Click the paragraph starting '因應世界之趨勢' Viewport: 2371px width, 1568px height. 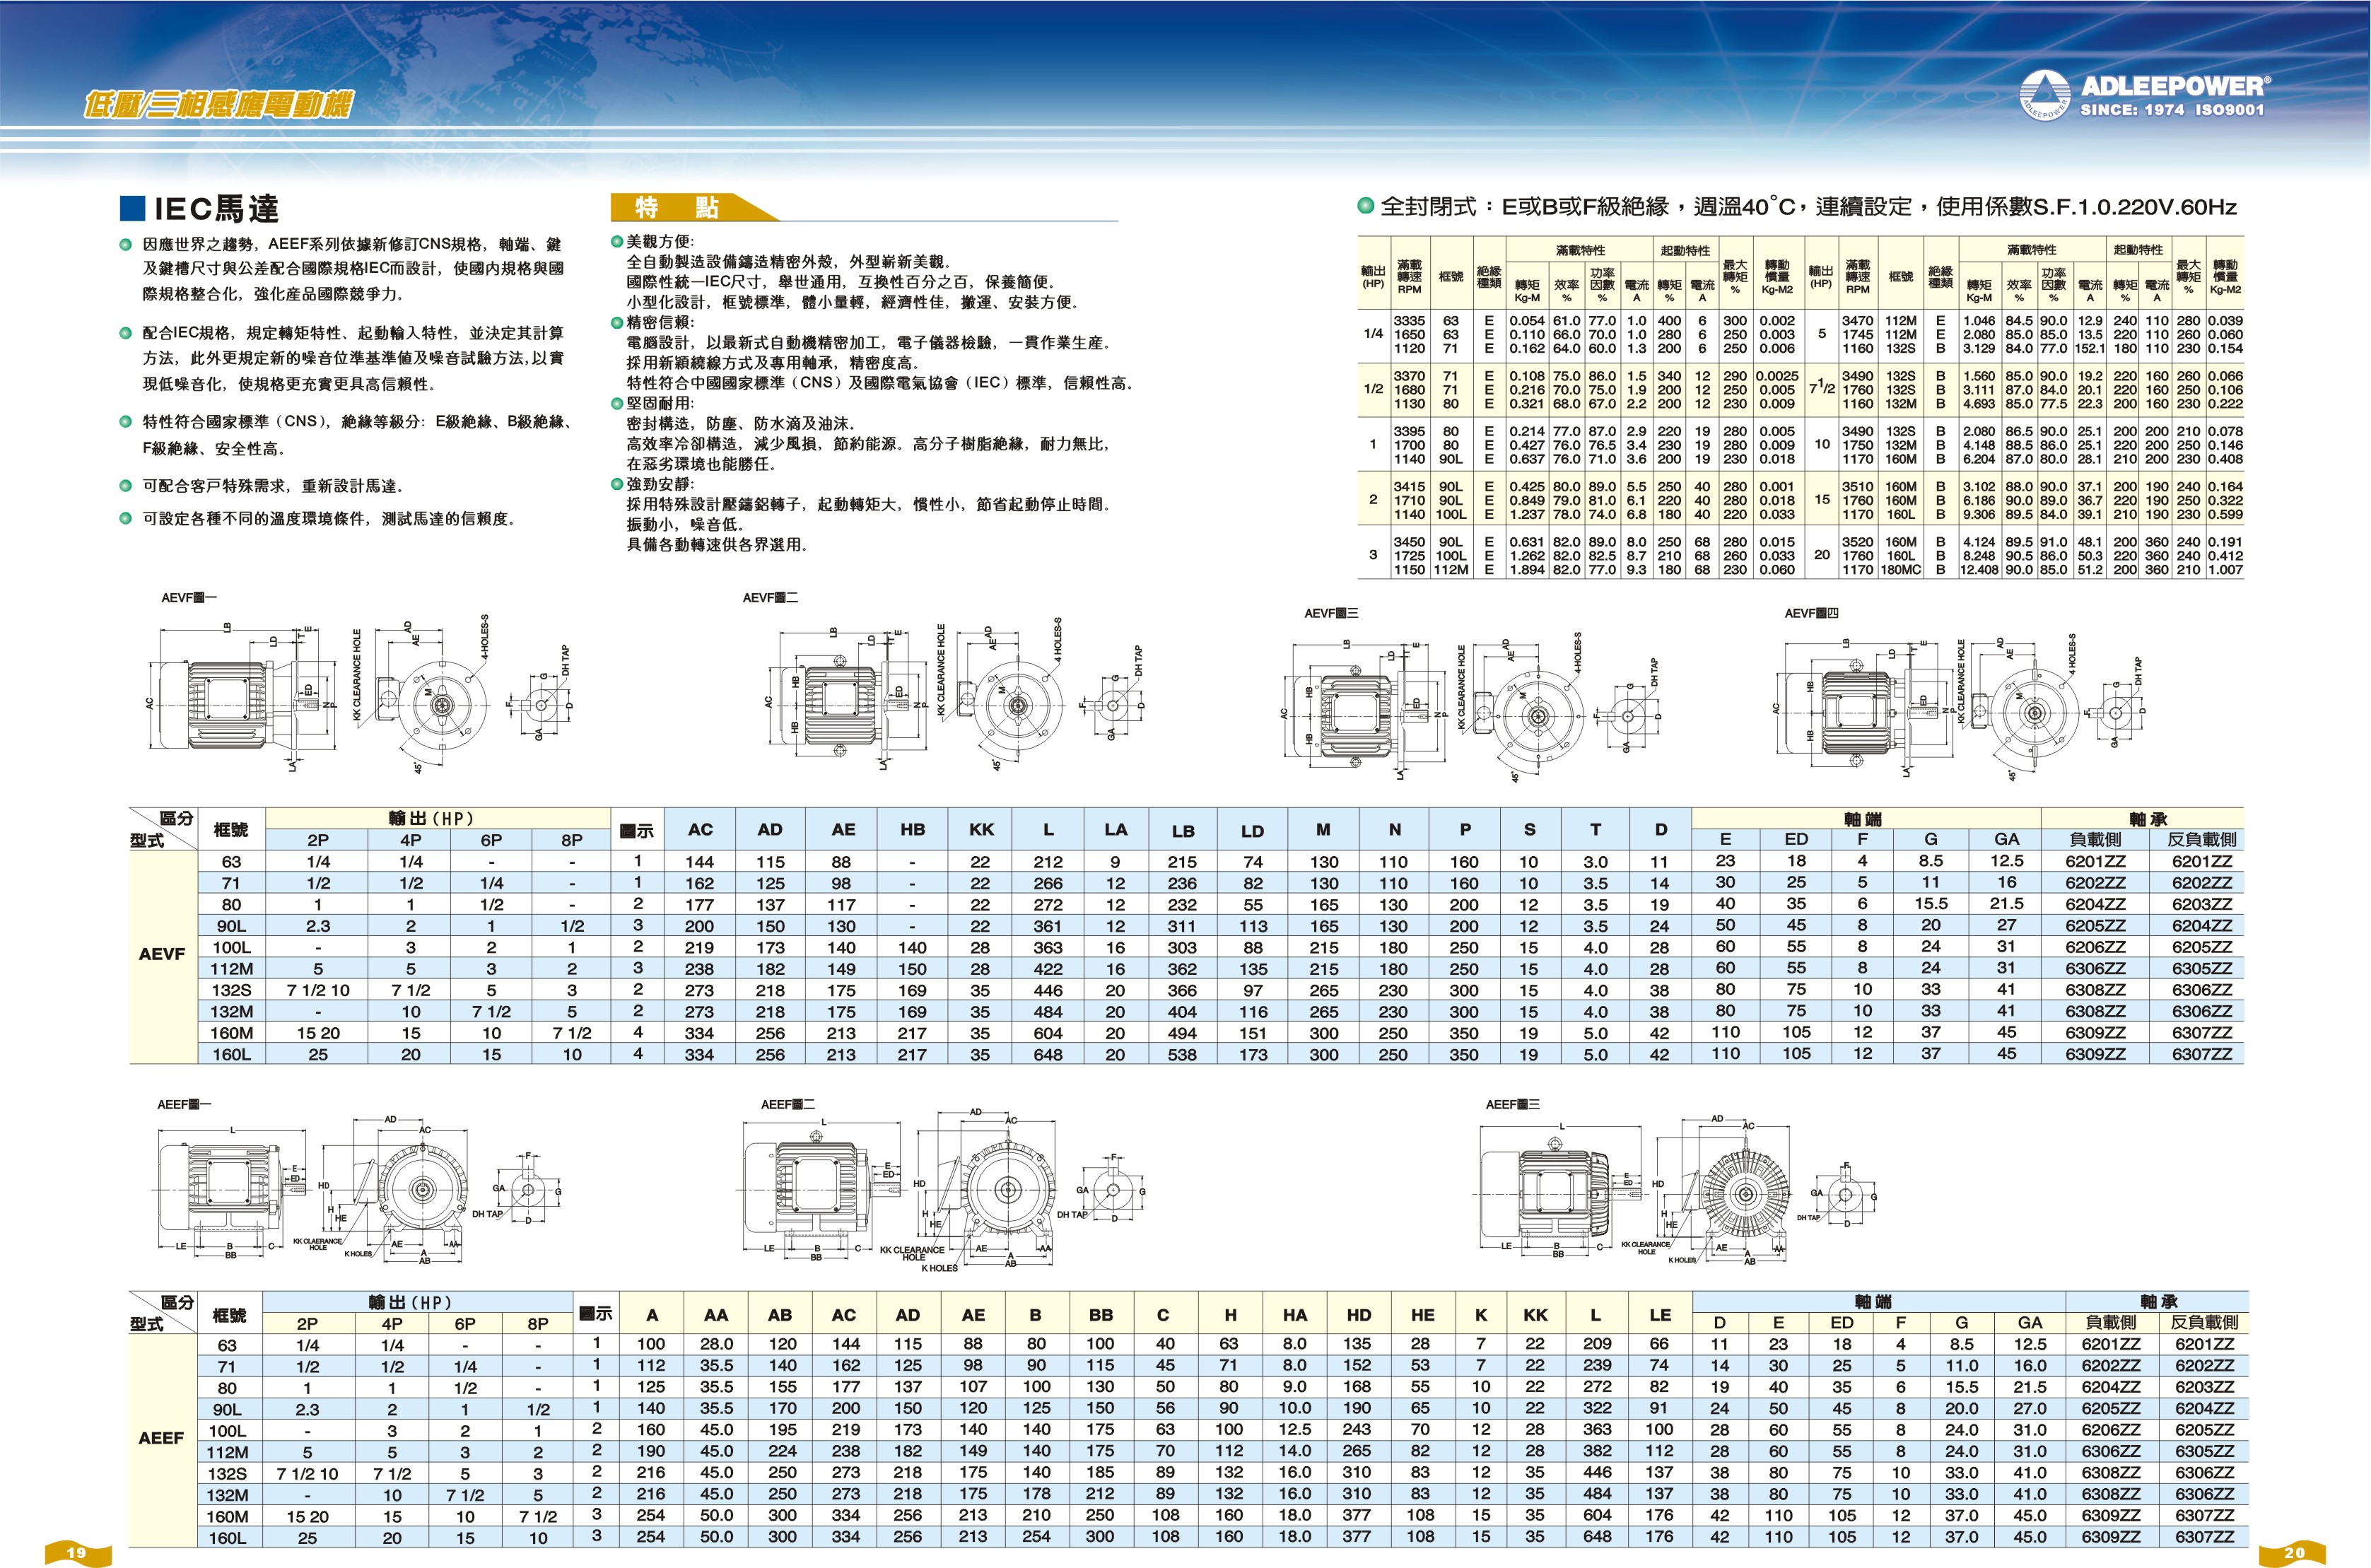tap(353, 269)
